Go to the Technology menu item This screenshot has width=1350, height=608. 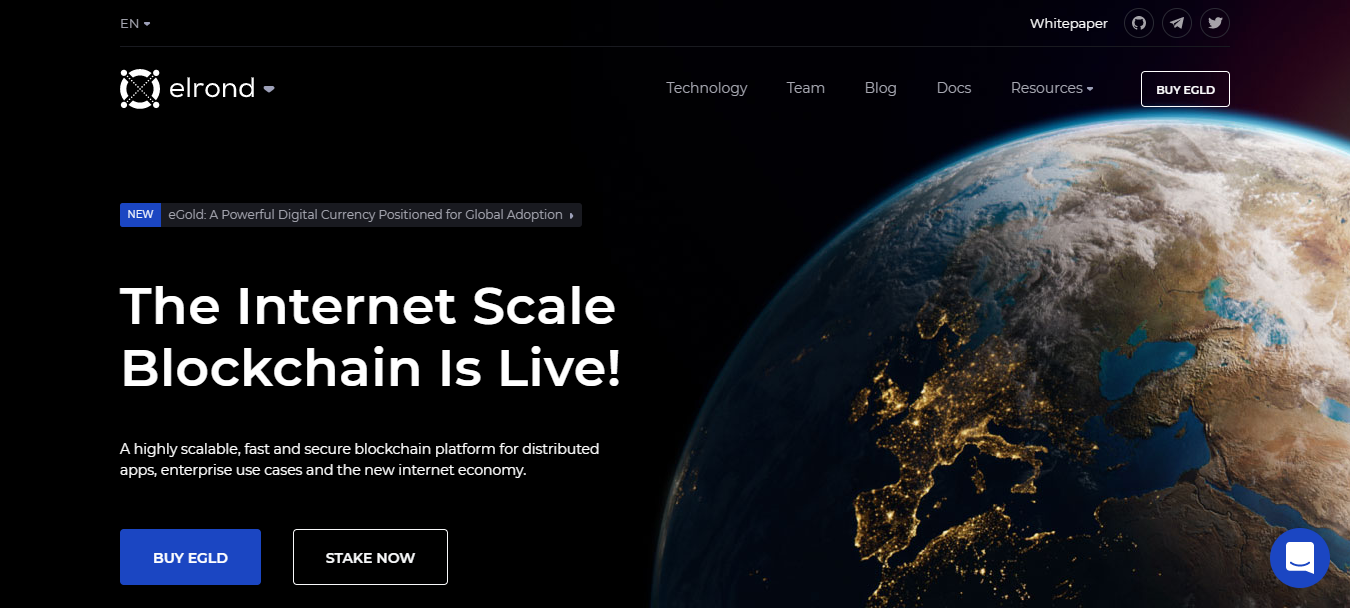coord(706,88)
